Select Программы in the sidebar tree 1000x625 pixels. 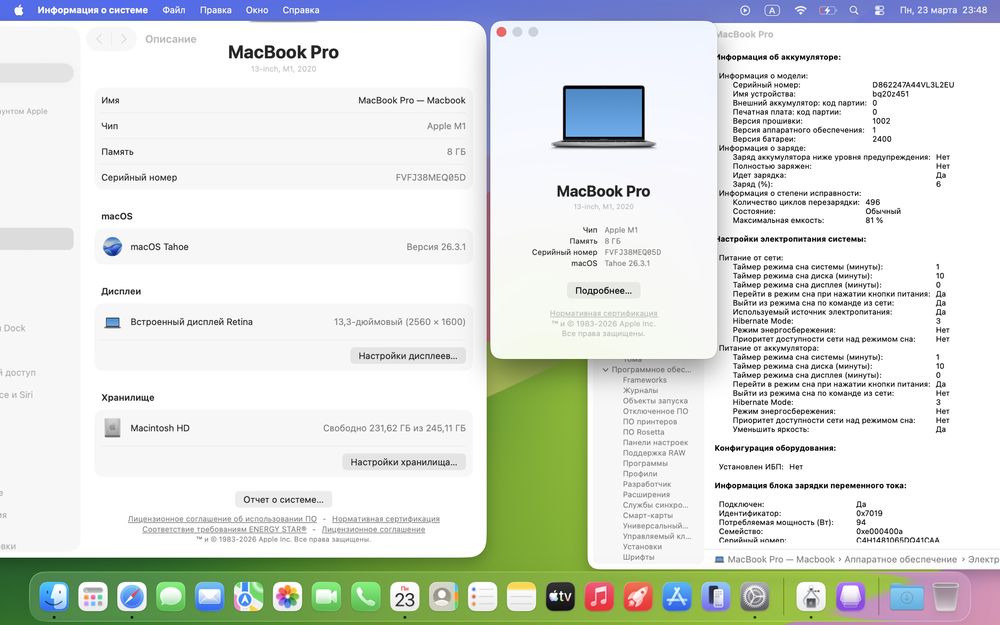click(x=645, y=463)
